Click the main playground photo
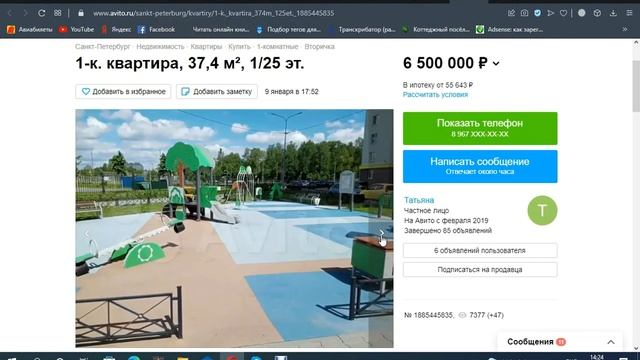This screenshot has width=640, height=360. coord(234,228)
